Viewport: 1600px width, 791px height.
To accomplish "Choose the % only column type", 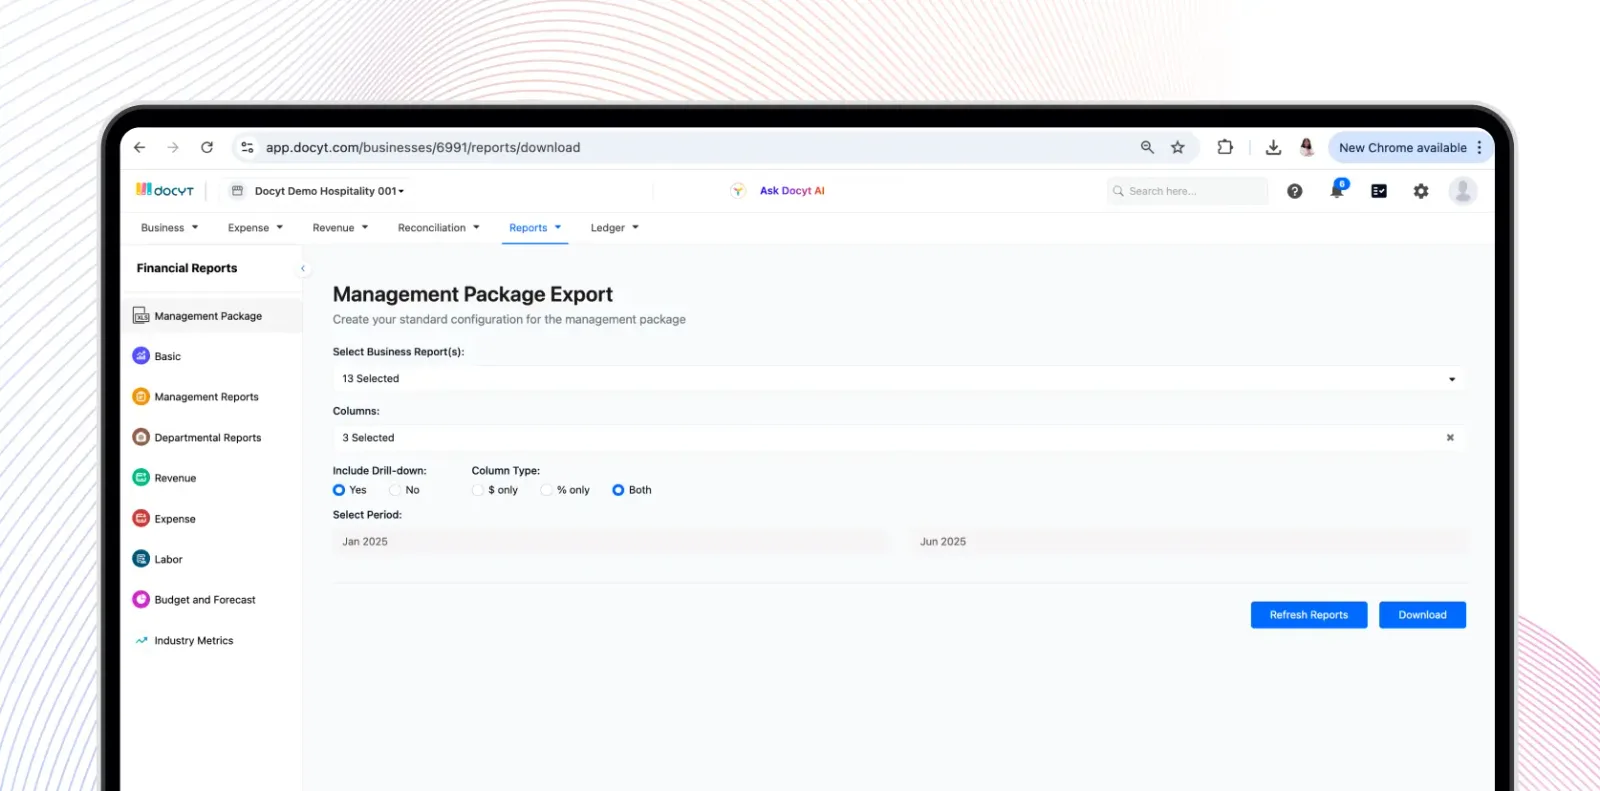I will tap(546, 490).
